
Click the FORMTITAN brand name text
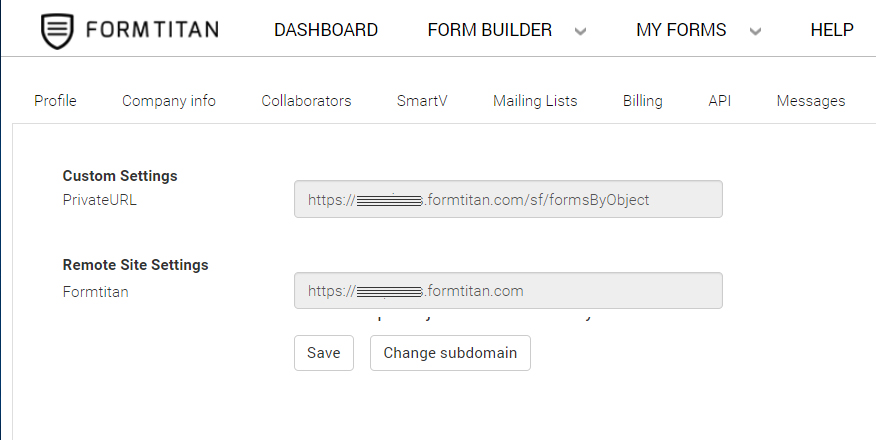[152, 30]
